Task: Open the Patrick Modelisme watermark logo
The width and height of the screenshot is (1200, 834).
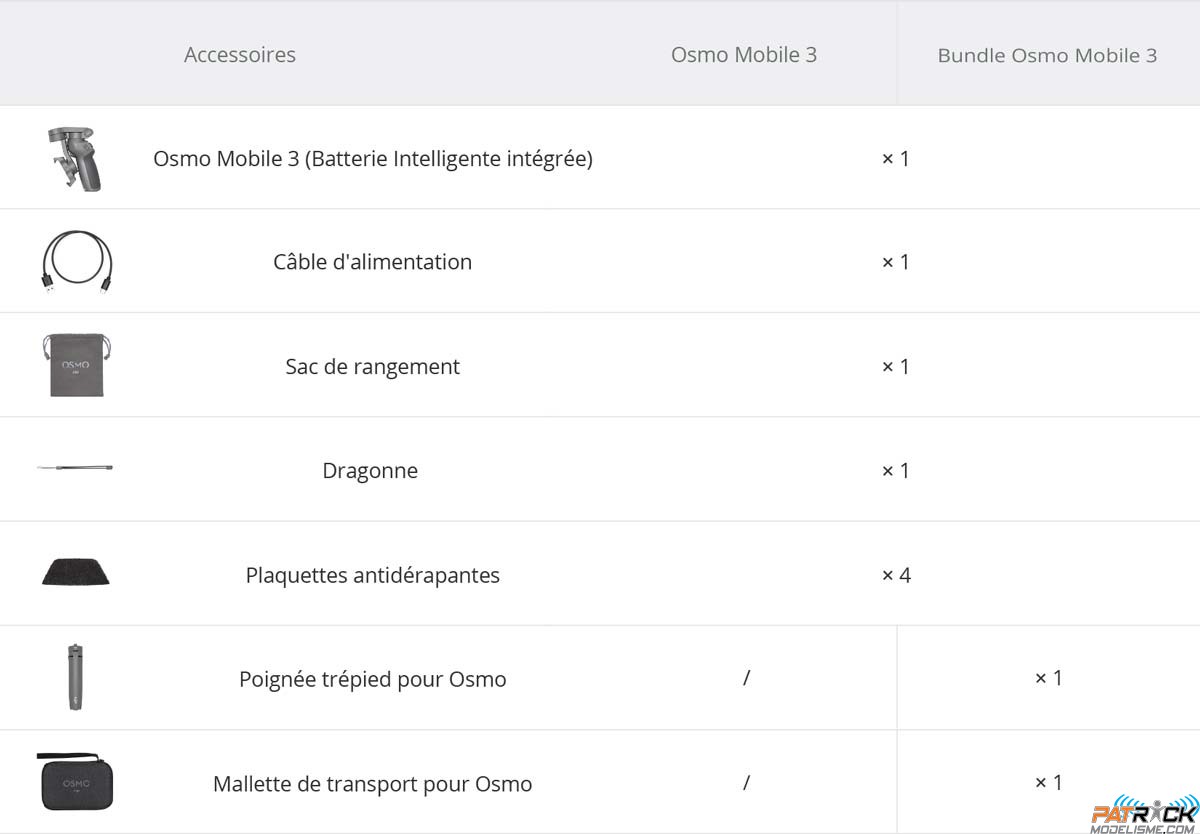Action: 1142,811
